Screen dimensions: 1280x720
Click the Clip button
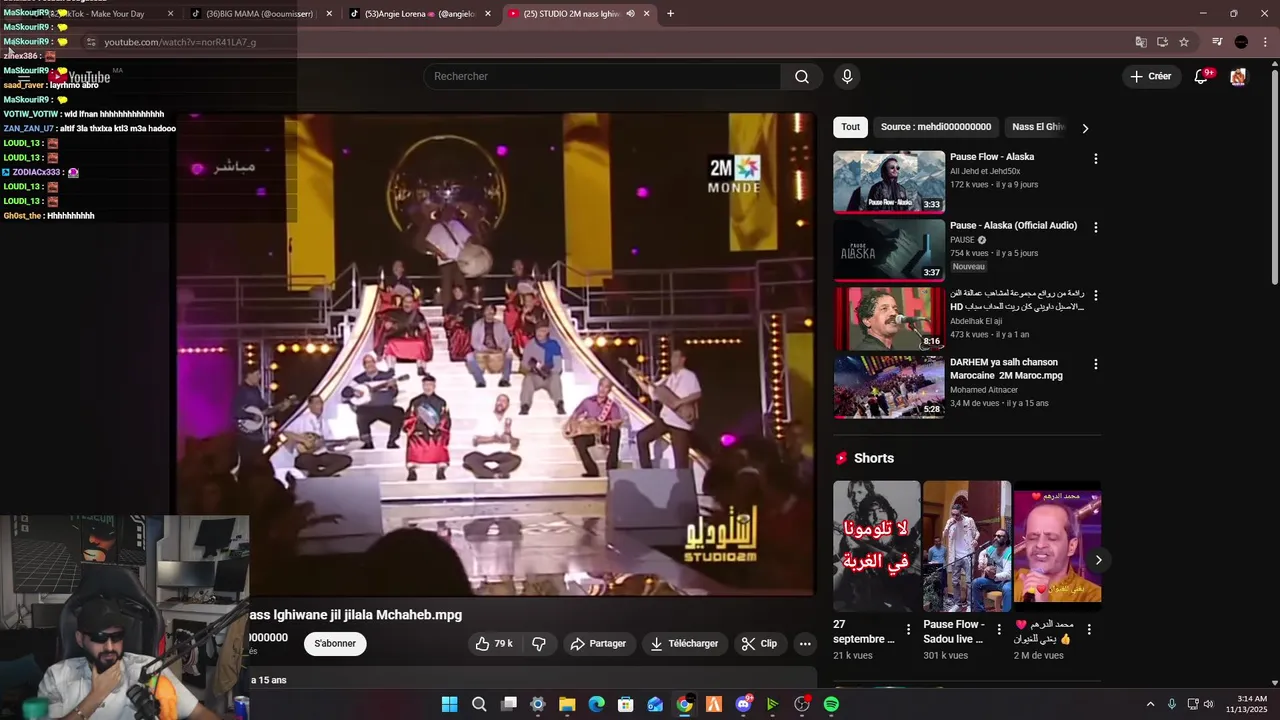tap(759, 644)
